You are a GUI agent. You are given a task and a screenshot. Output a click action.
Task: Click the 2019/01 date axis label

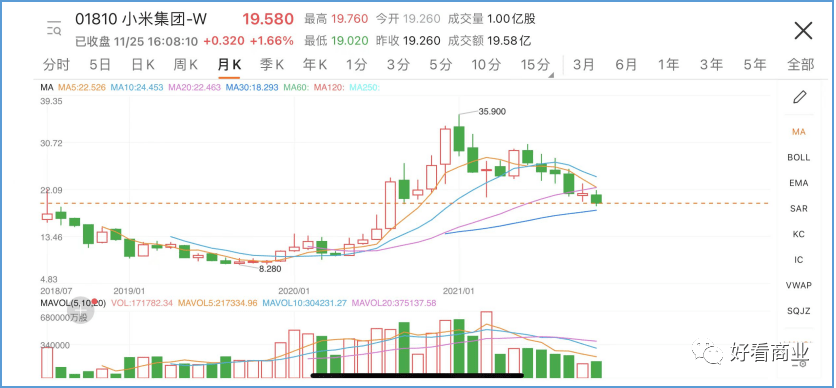coord(129,292)
